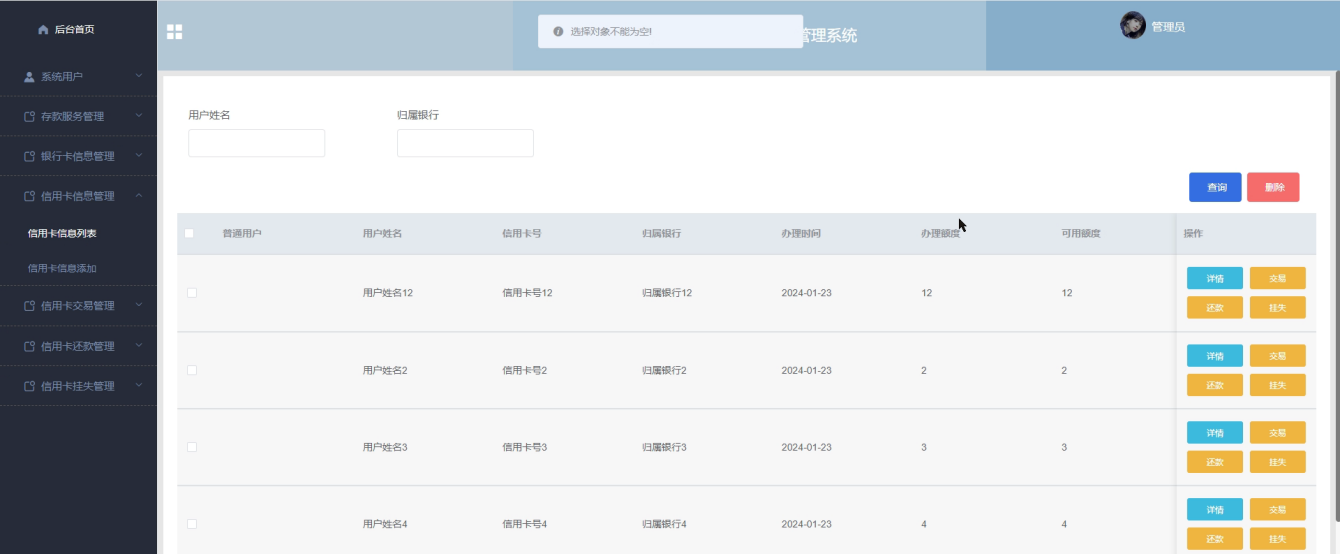The height and width of the screenshot is (554, 1340).
Task: Collapse the 信用卡信息管理 menu chevron
Action: pos(139,196)
